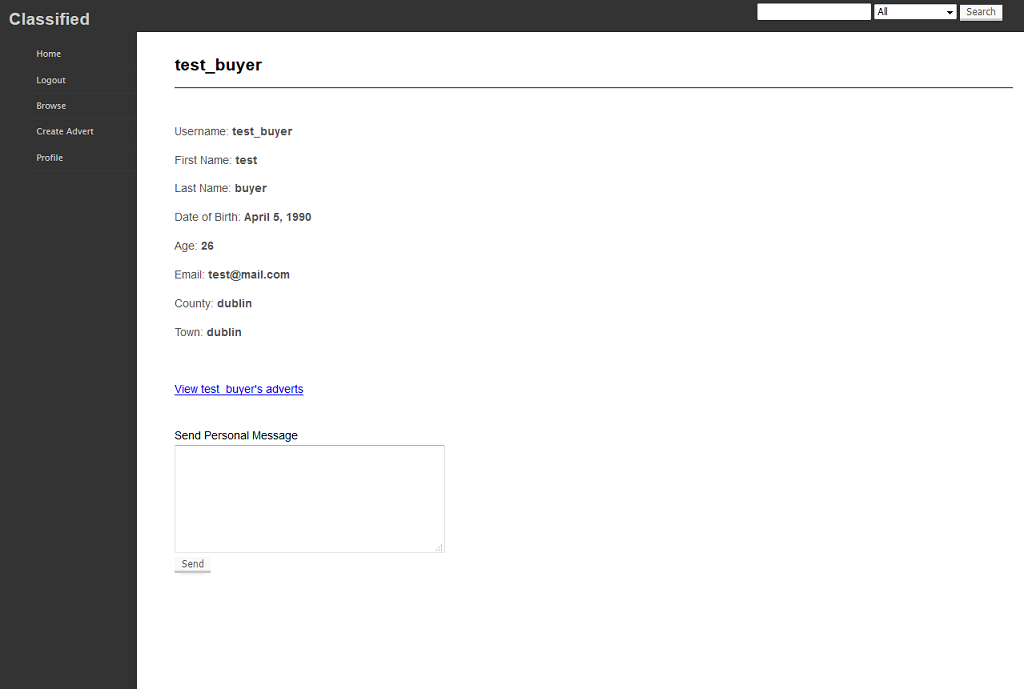Select the username value test_buyer
The height and width of the screenshot is (689, 1024).
(x=262, y=131)
